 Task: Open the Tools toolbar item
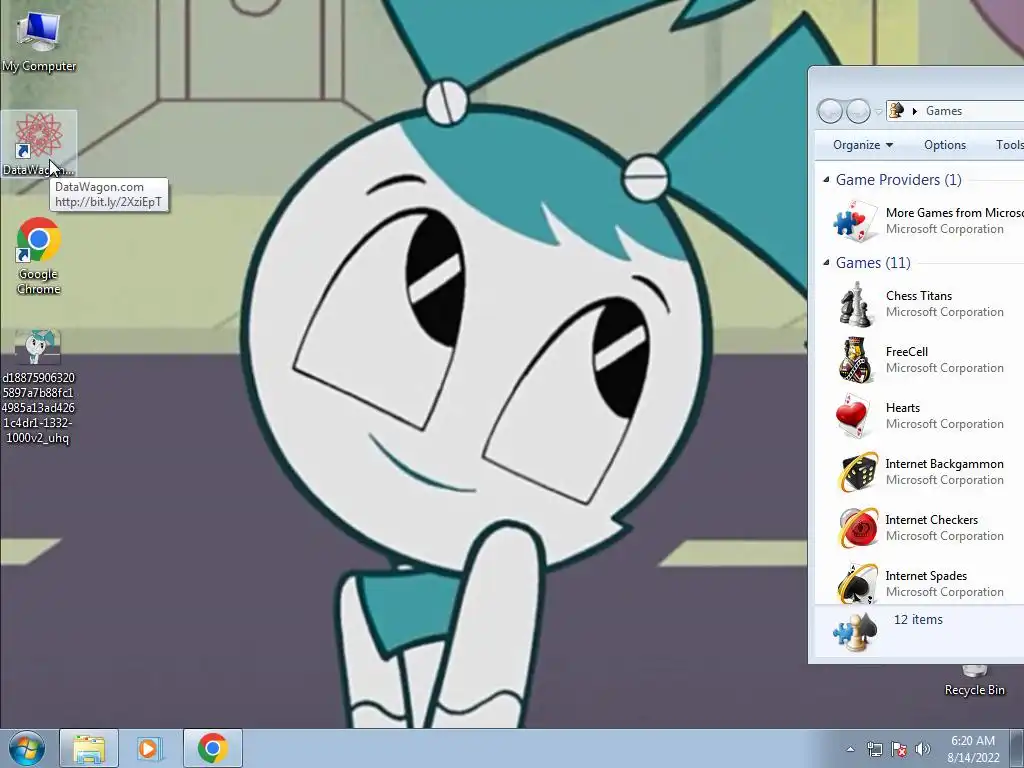pyautogui.click(x=1009, y=145)
